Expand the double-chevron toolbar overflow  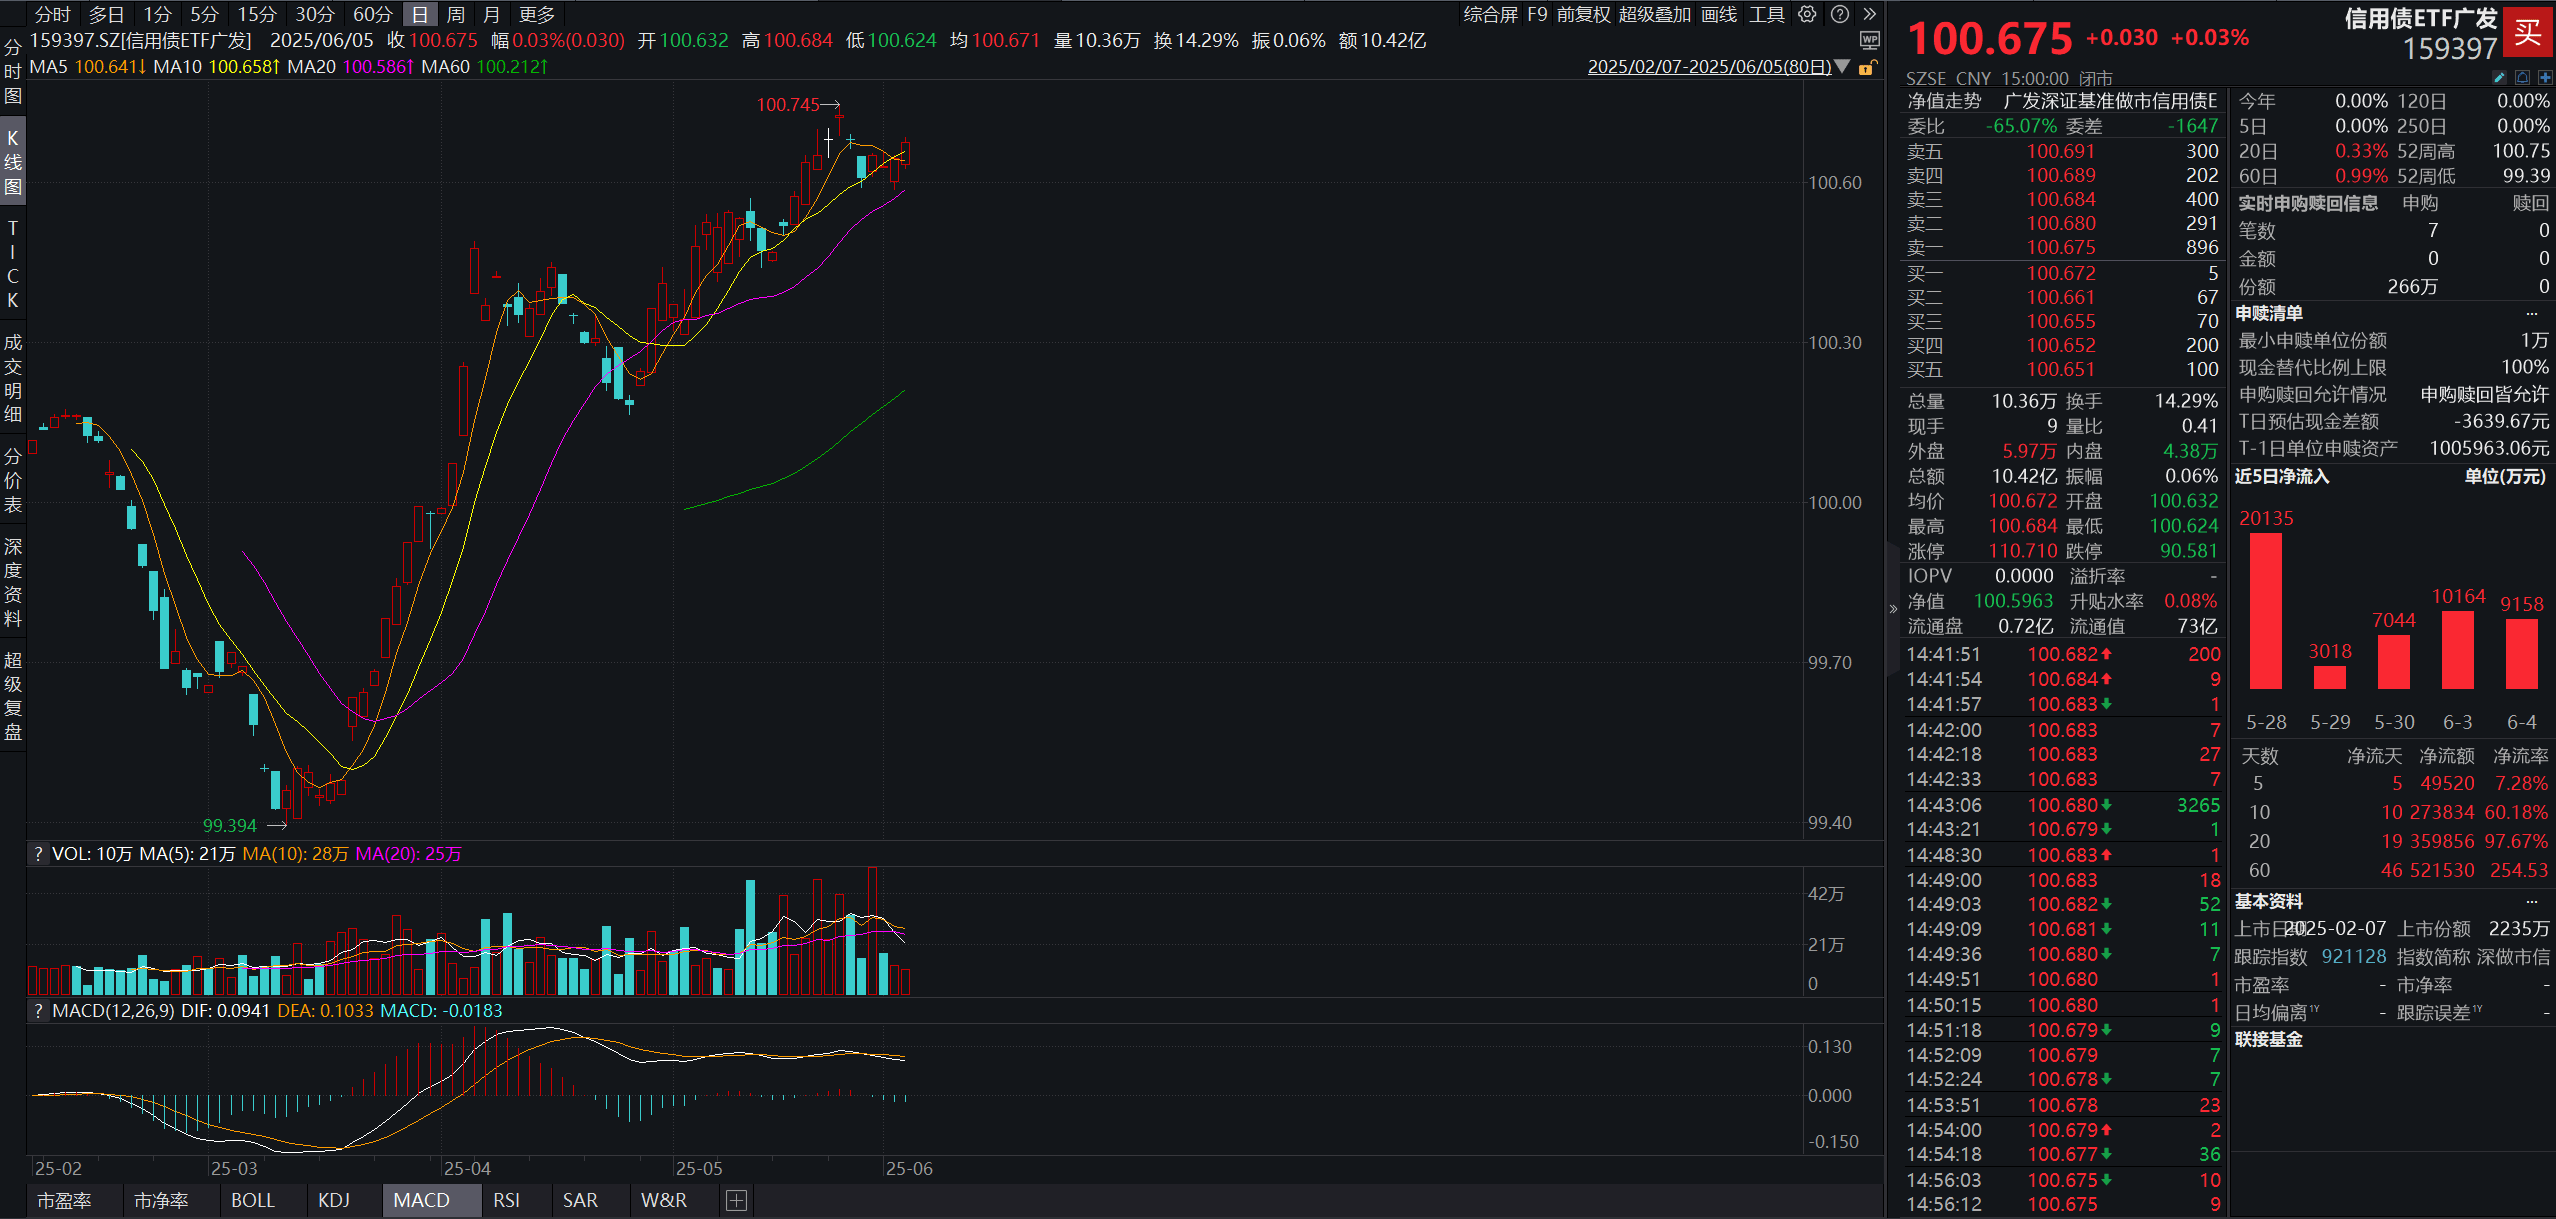tap(1869, 14)
